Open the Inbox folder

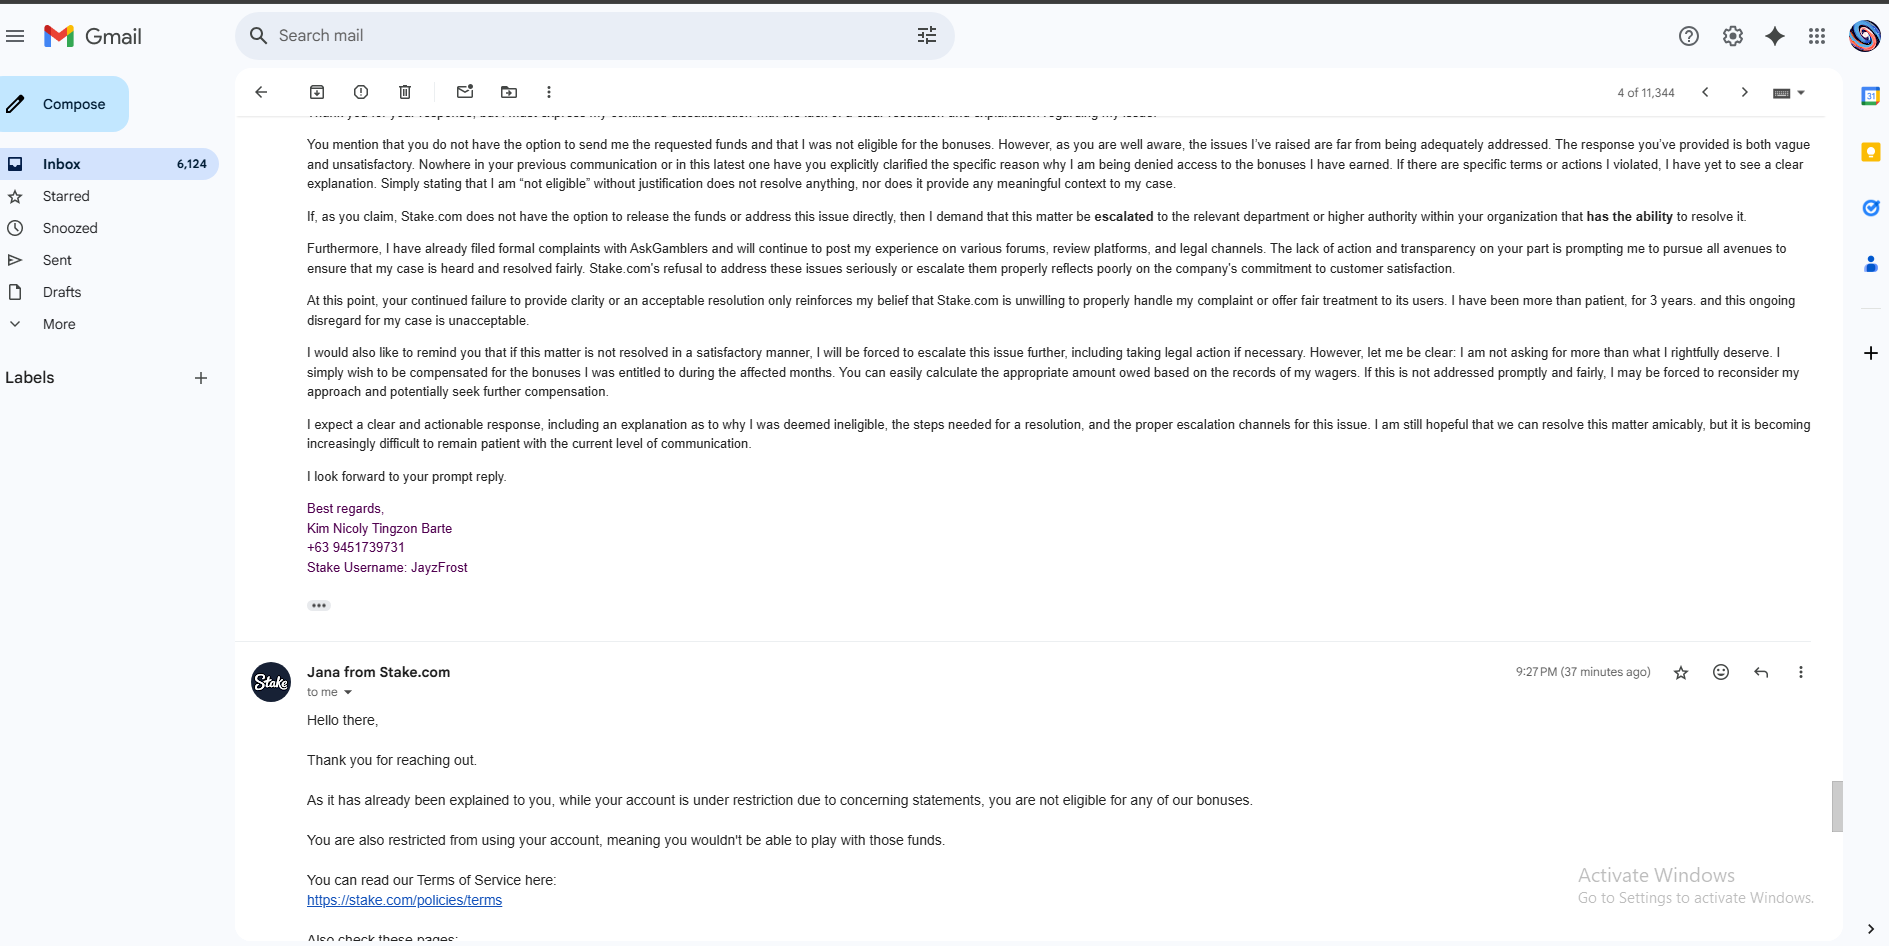point(108,164)
